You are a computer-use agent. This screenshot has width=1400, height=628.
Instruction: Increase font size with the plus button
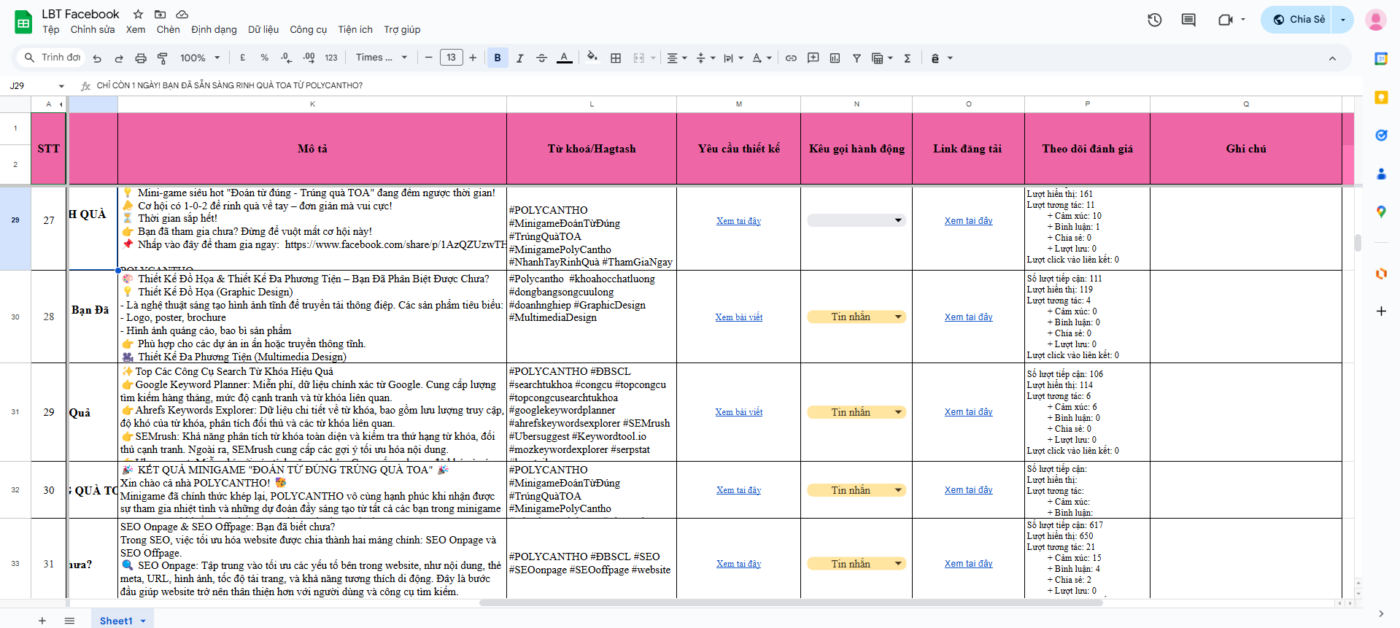473,58
